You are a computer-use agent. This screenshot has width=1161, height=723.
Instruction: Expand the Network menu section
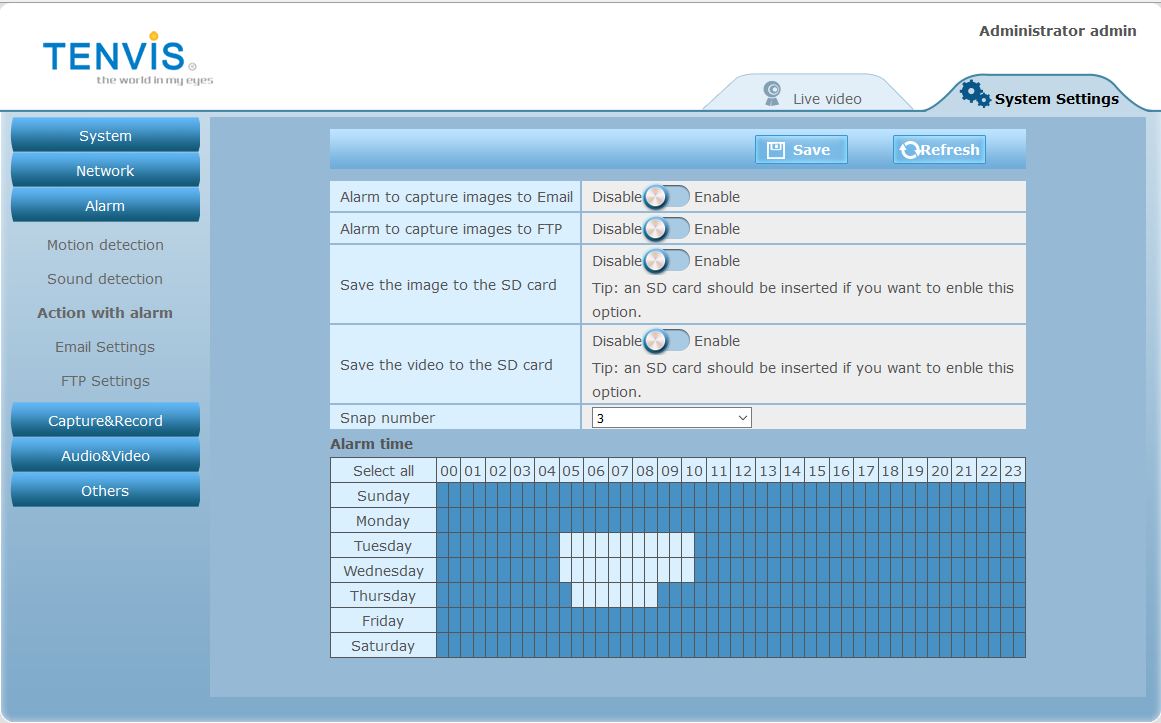coord(105,171)
